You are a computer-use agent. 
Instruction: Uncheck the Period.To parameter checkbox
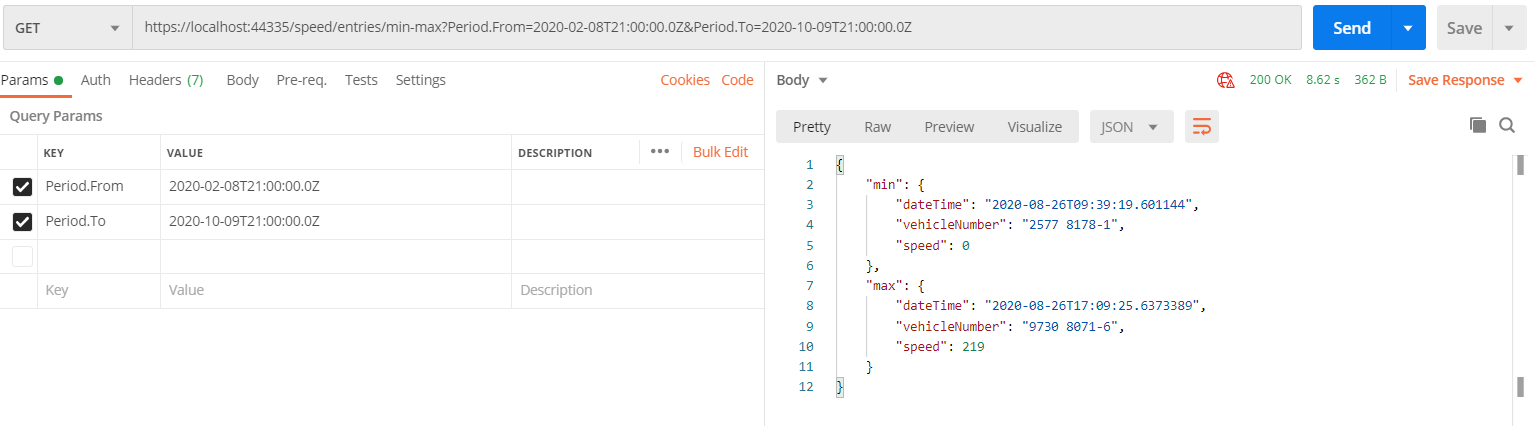click(x=22, y=222)
